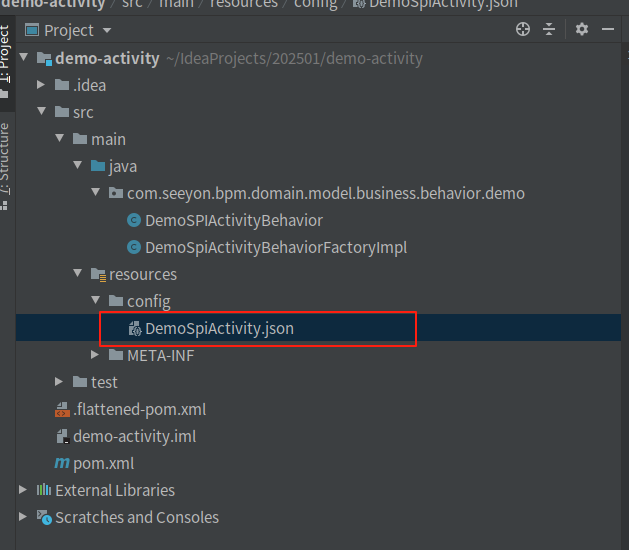Select DemoSpiActivity.json in the tree

coord(219,328)
